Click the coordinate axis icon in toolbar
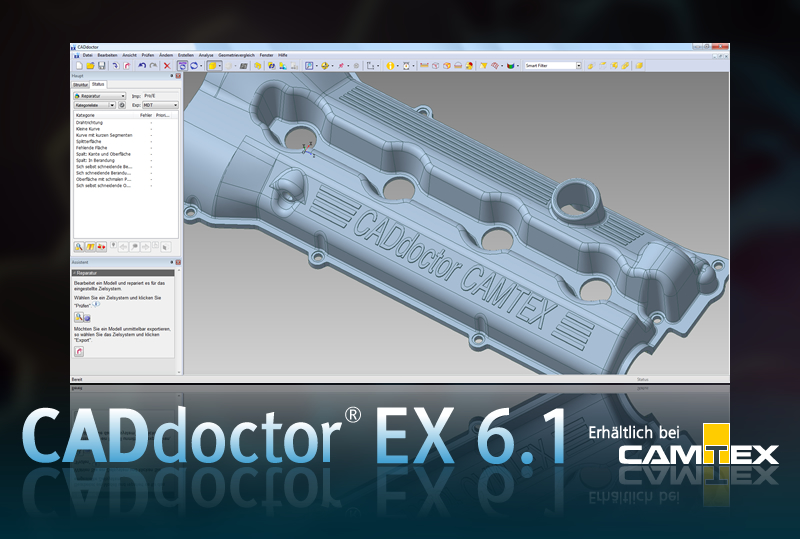Screen dimensions: 800x539 coord(370,66)
